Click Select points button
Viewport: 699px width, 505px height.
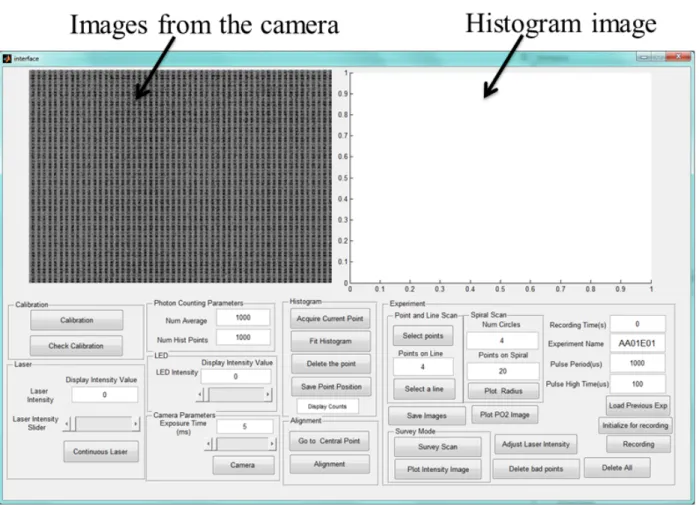[x=423, y=336]
